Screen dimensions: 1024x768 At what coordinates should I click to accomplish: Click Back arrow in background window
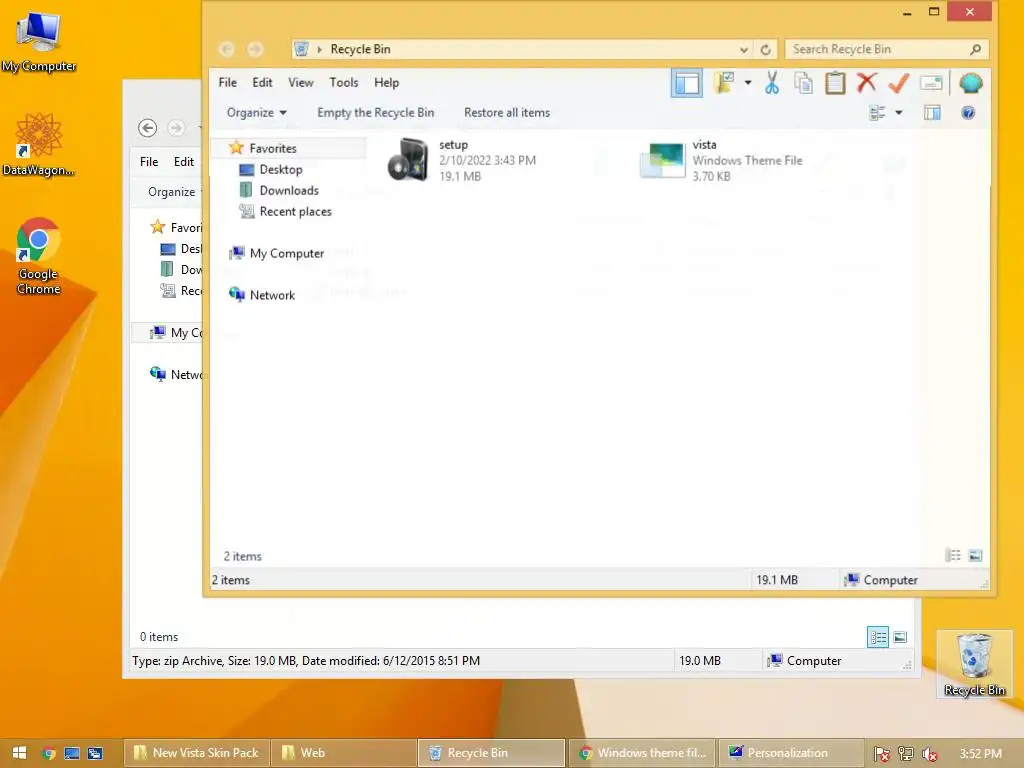[x=148, y=128]
